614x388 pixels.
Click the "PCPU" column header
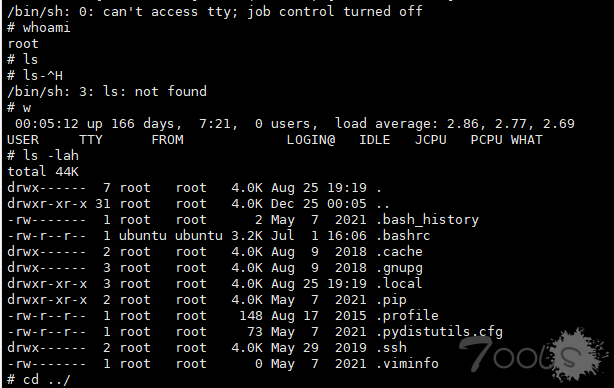pos(486,140)
